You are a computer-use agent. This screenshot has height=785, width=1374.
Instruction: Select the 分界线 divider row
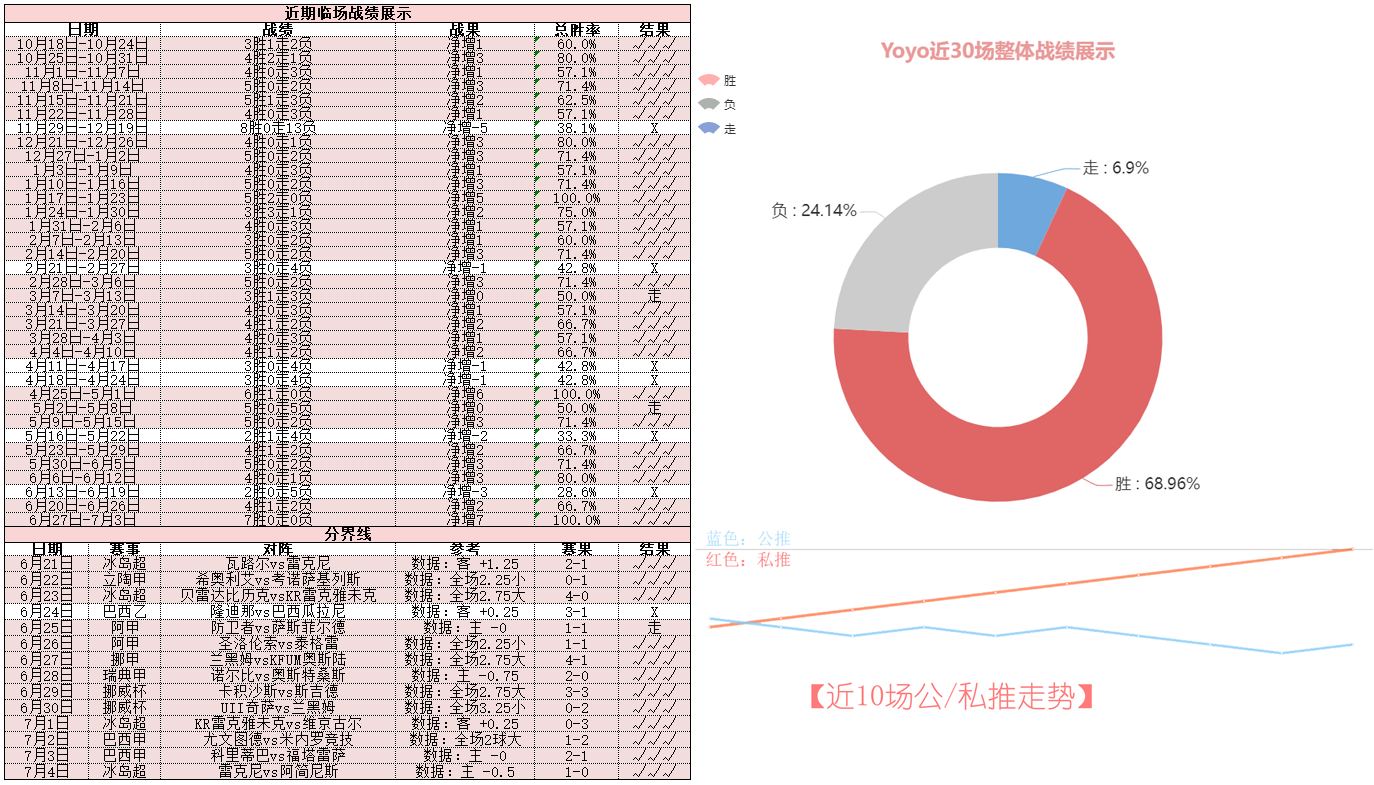click(347, 534)
